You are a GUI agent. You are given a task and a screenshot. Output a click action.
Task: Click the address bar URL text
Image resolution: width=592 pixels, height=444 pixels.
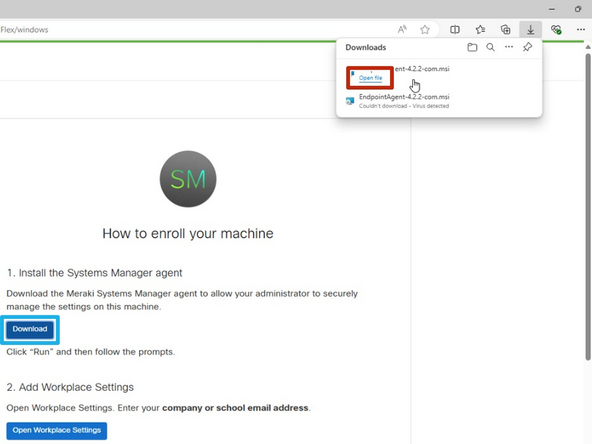[24, 29]
